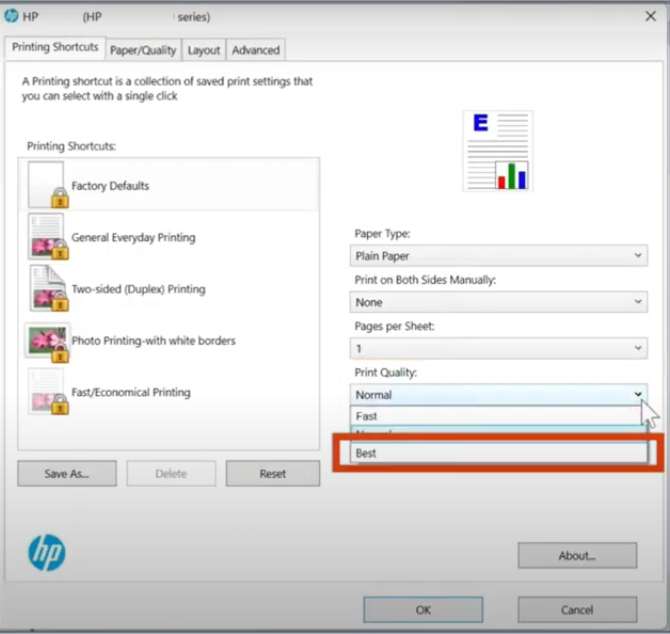Click the Two-sided (Duplex) Printing icon
Screen dimensions: 670x634
tap(48, 288)
